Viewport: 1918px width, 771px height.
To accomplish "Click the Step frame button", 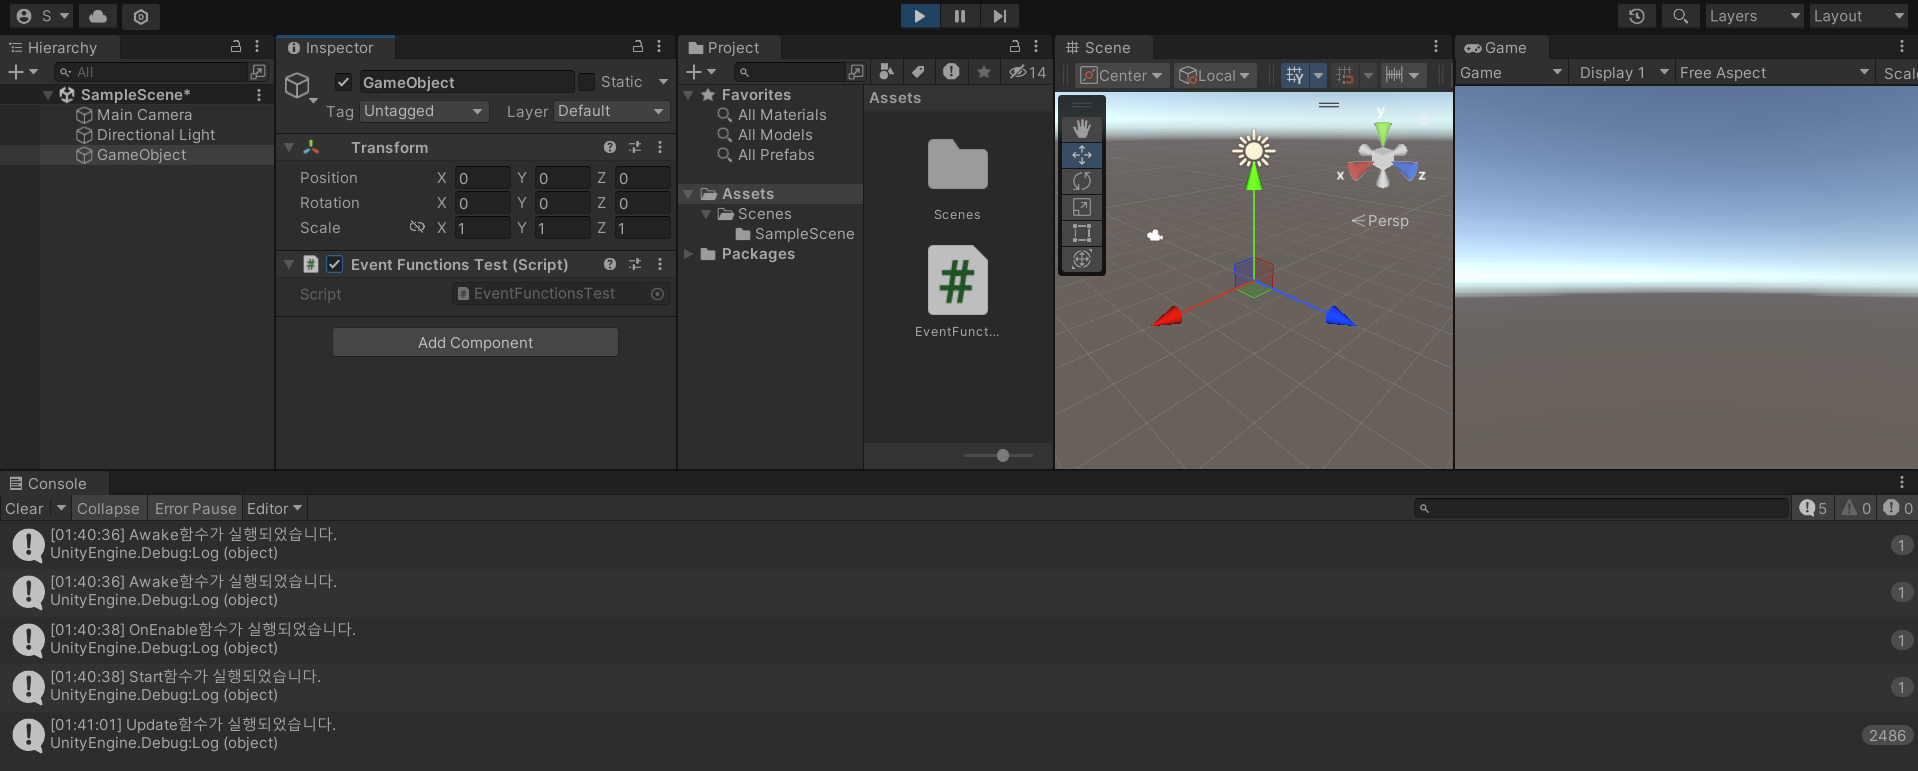I will [x=999, y=16].
